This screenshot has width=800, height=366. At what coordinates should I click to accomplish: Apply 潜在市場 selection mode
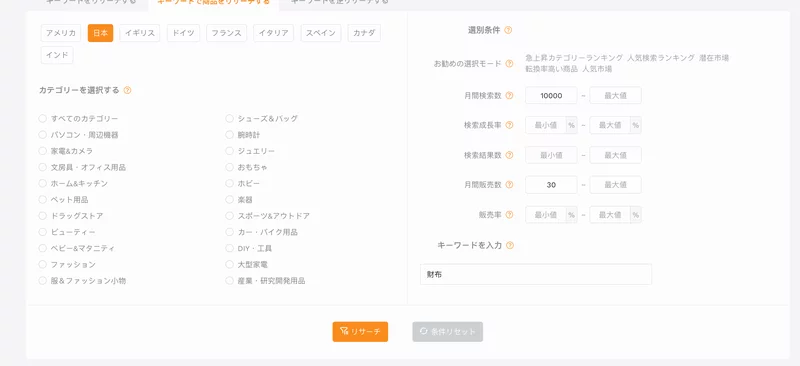point(714,58)
